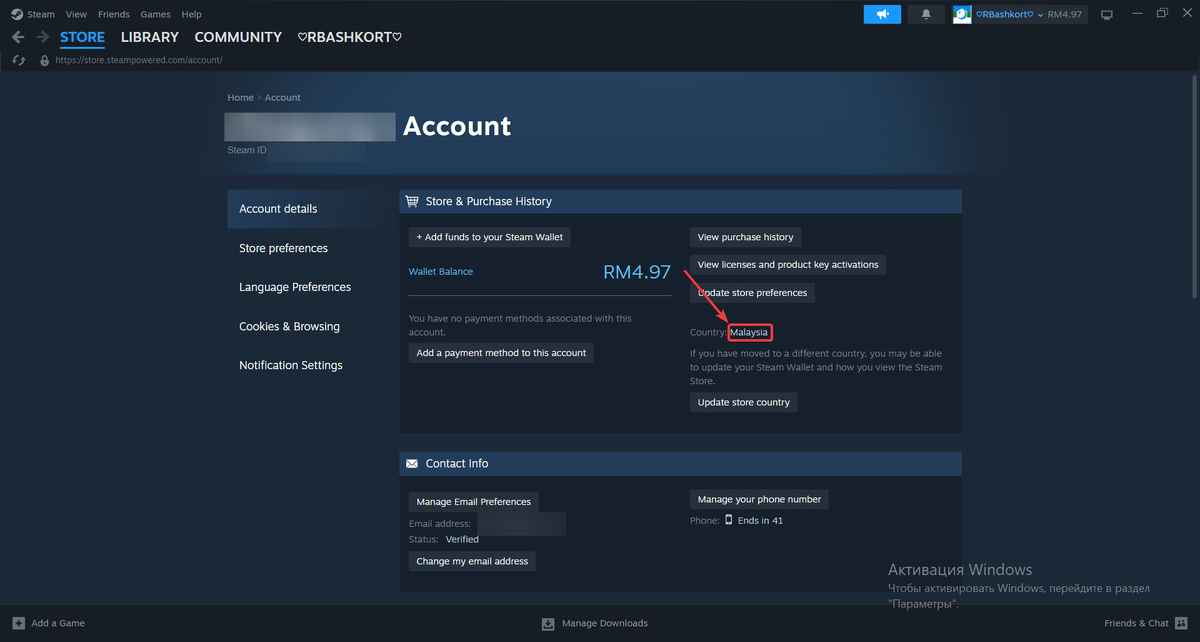Click the Verified status text

[x=462, y=539]
